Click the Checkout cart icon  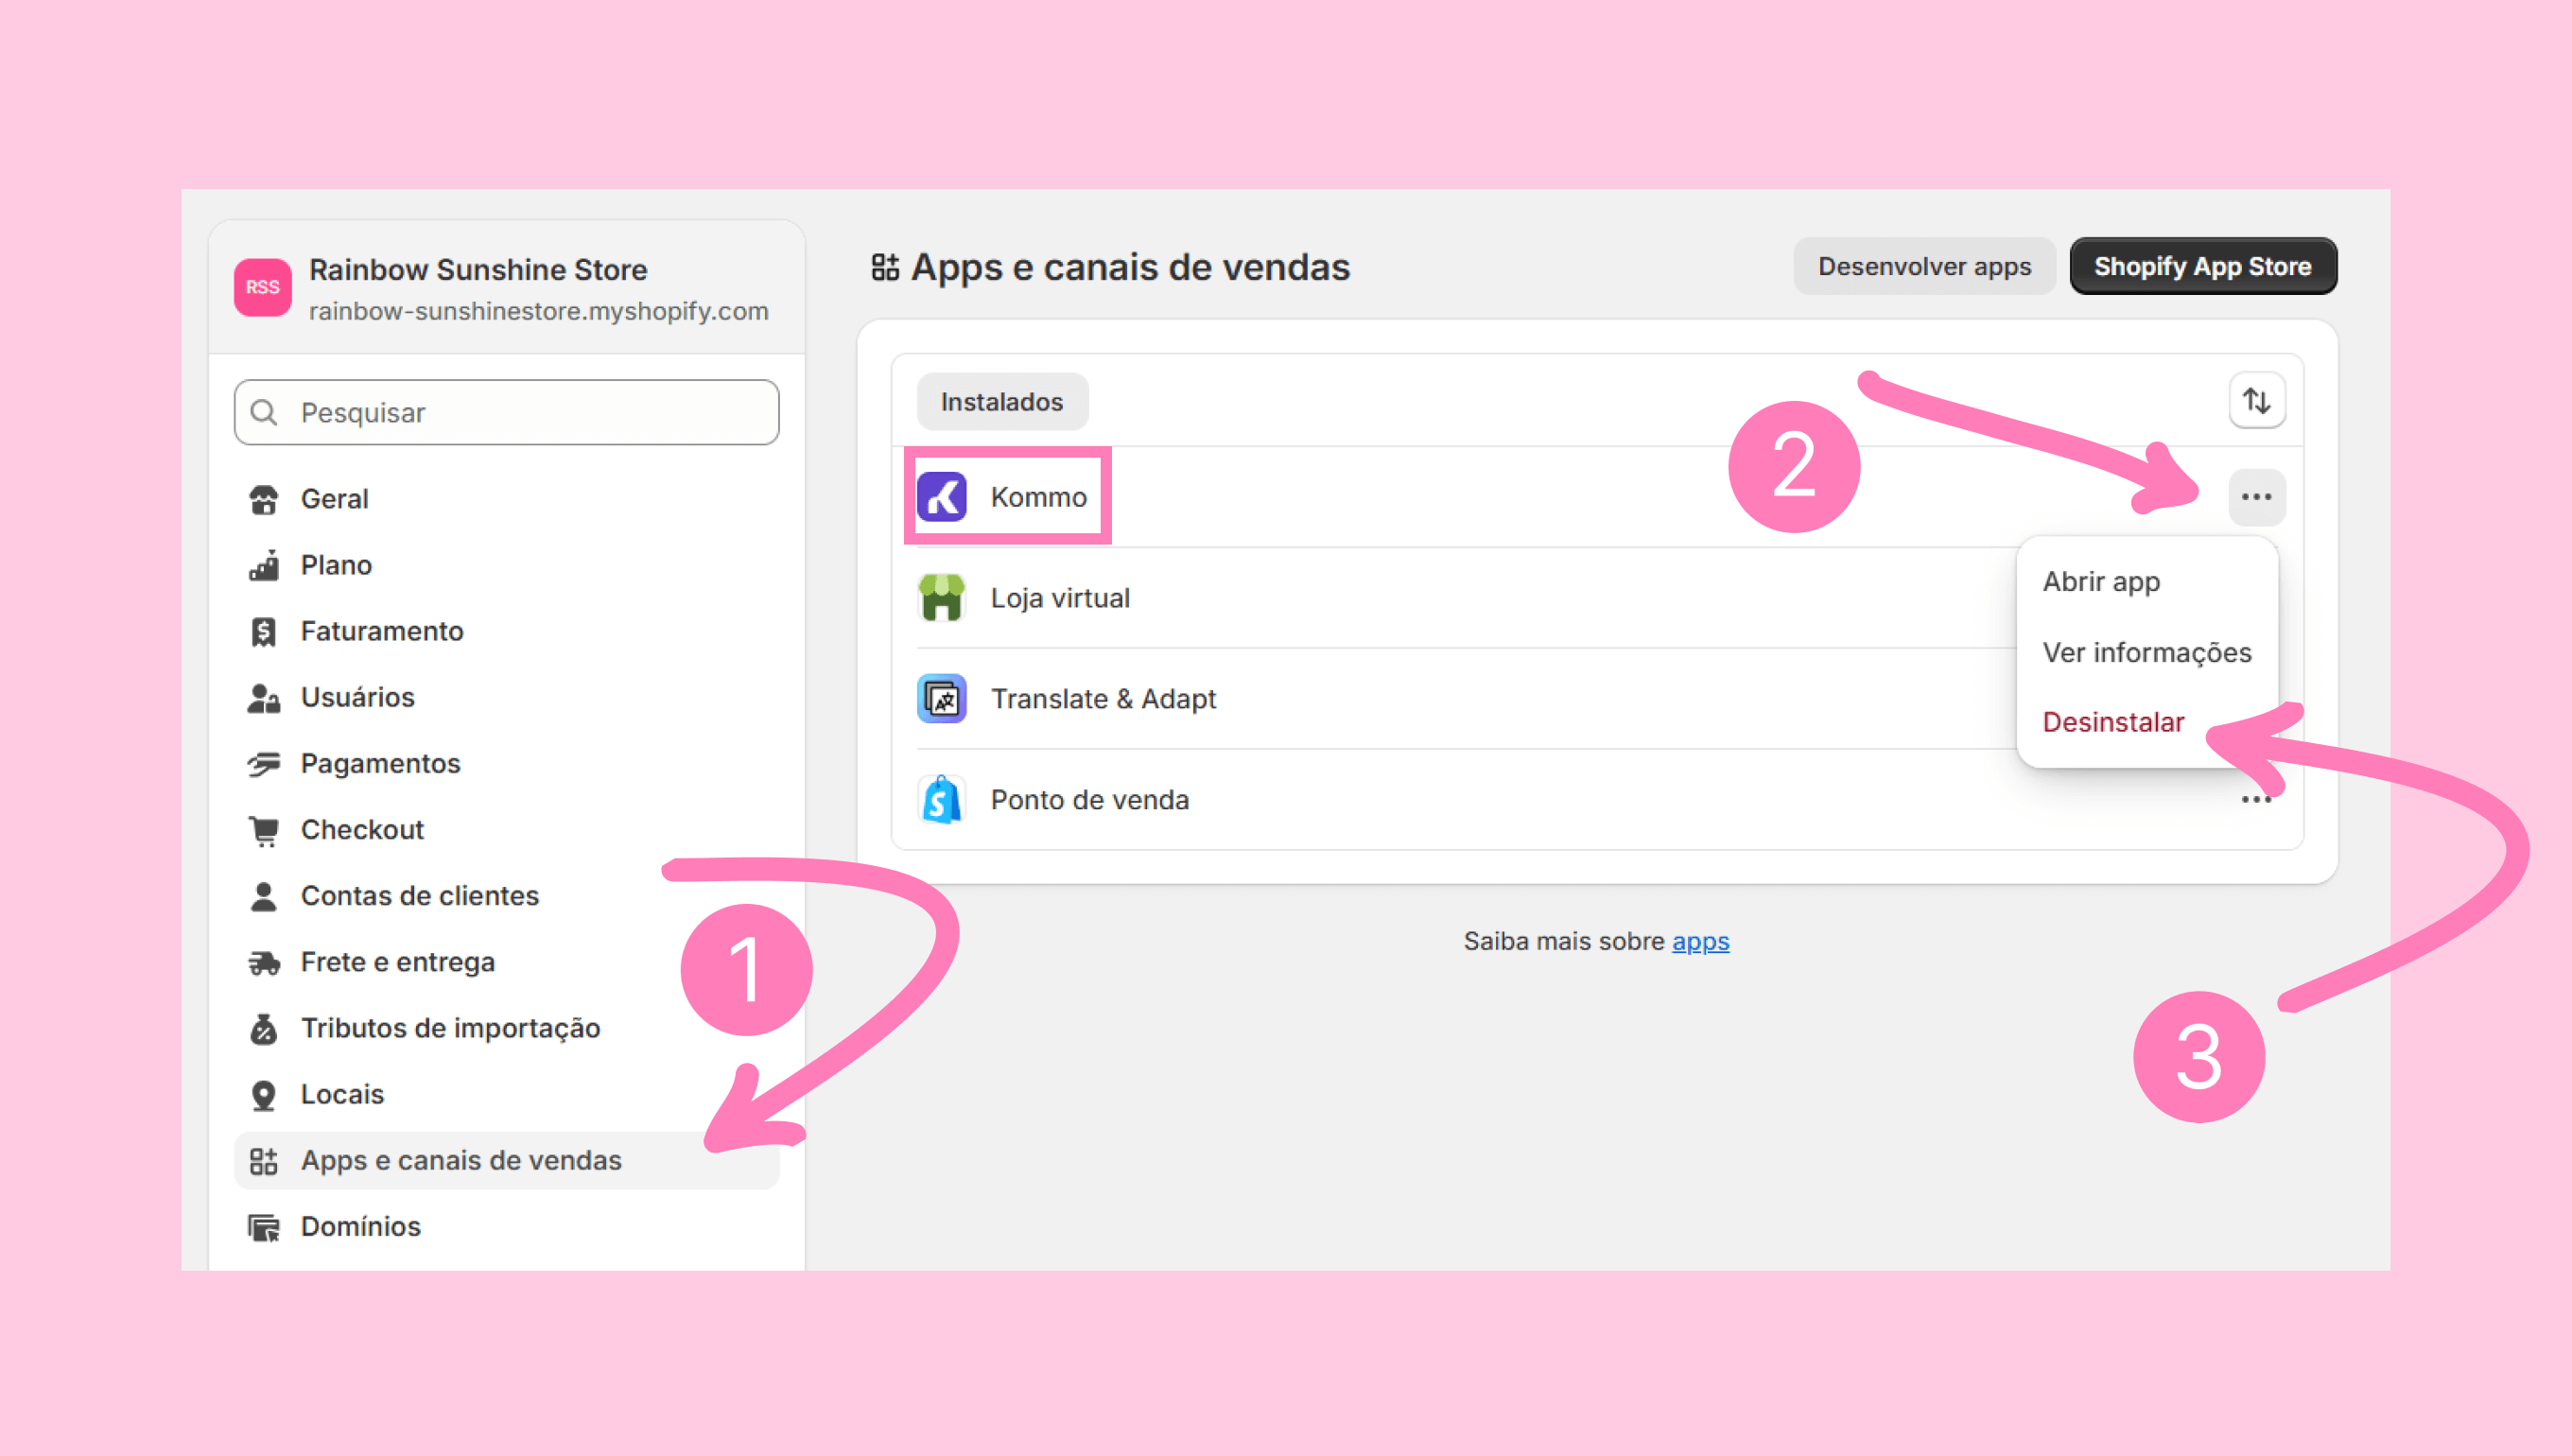[x=264, y=830]
